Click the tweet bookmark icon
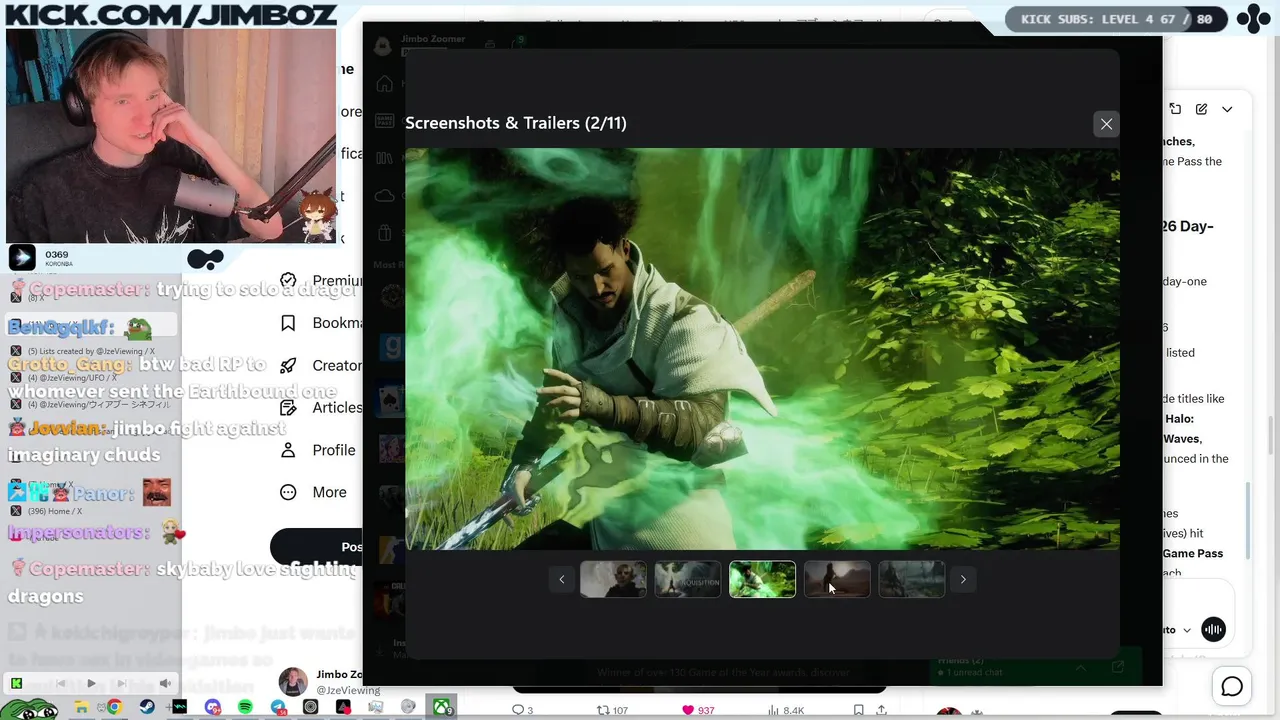The image size is (1280, 720). click(x=858, y=710)
